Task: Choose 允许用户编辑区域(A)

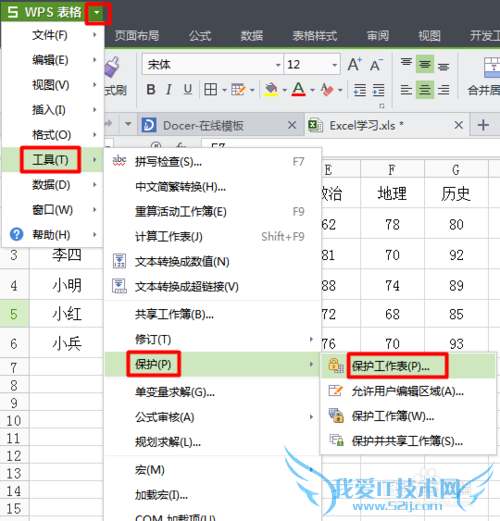Action: (409, 391)
